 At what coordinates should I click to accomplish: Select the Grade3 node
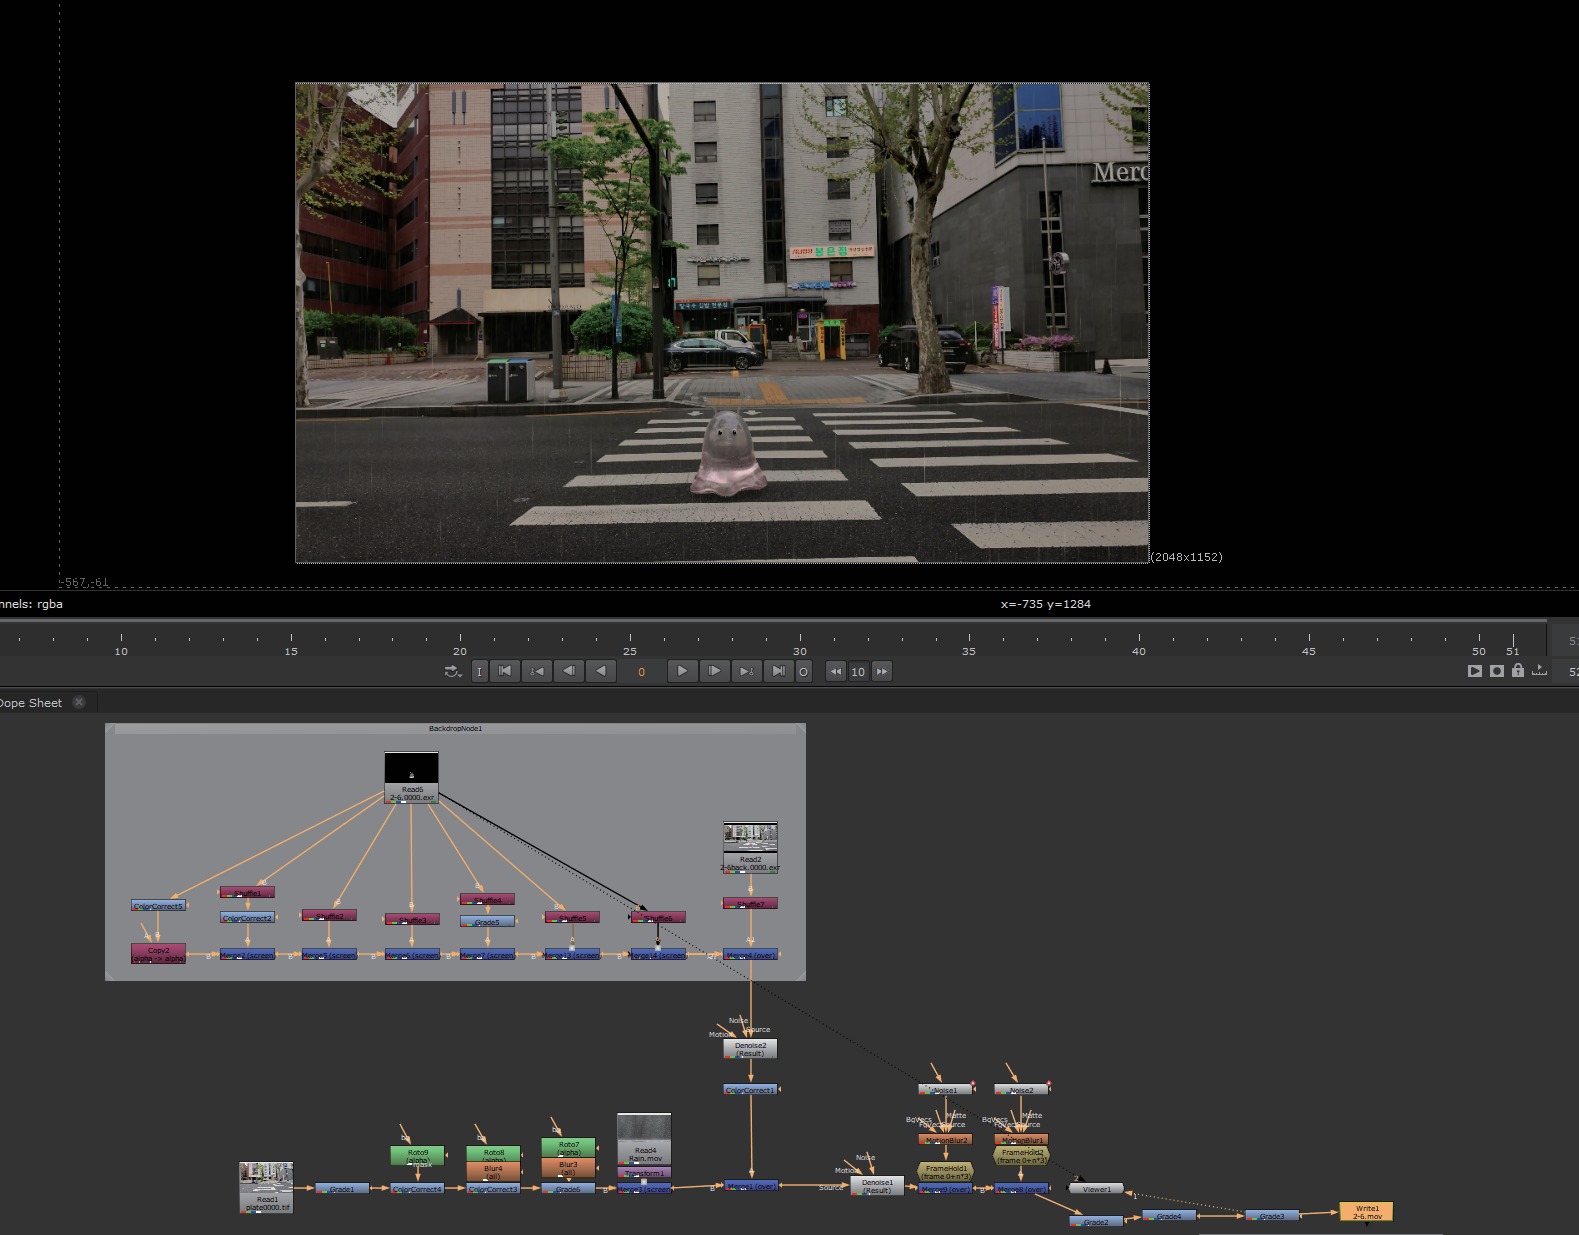(x=1272, y=1216)
